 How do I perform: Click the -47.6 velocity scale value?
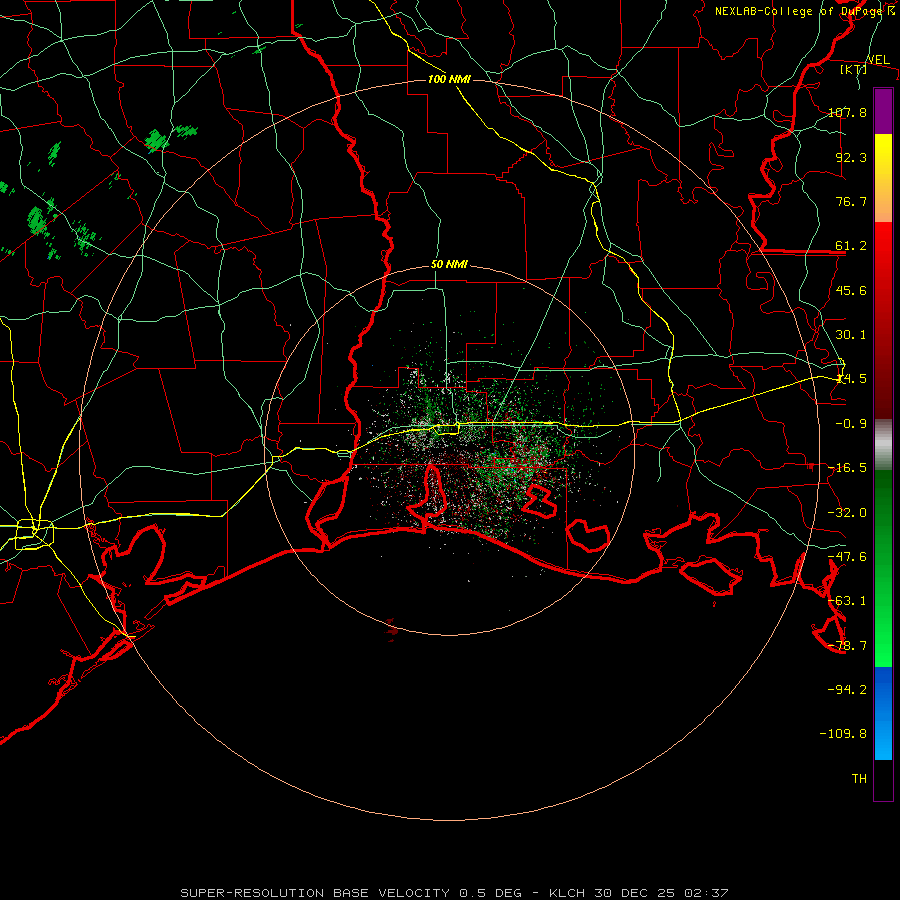[847, 557]
